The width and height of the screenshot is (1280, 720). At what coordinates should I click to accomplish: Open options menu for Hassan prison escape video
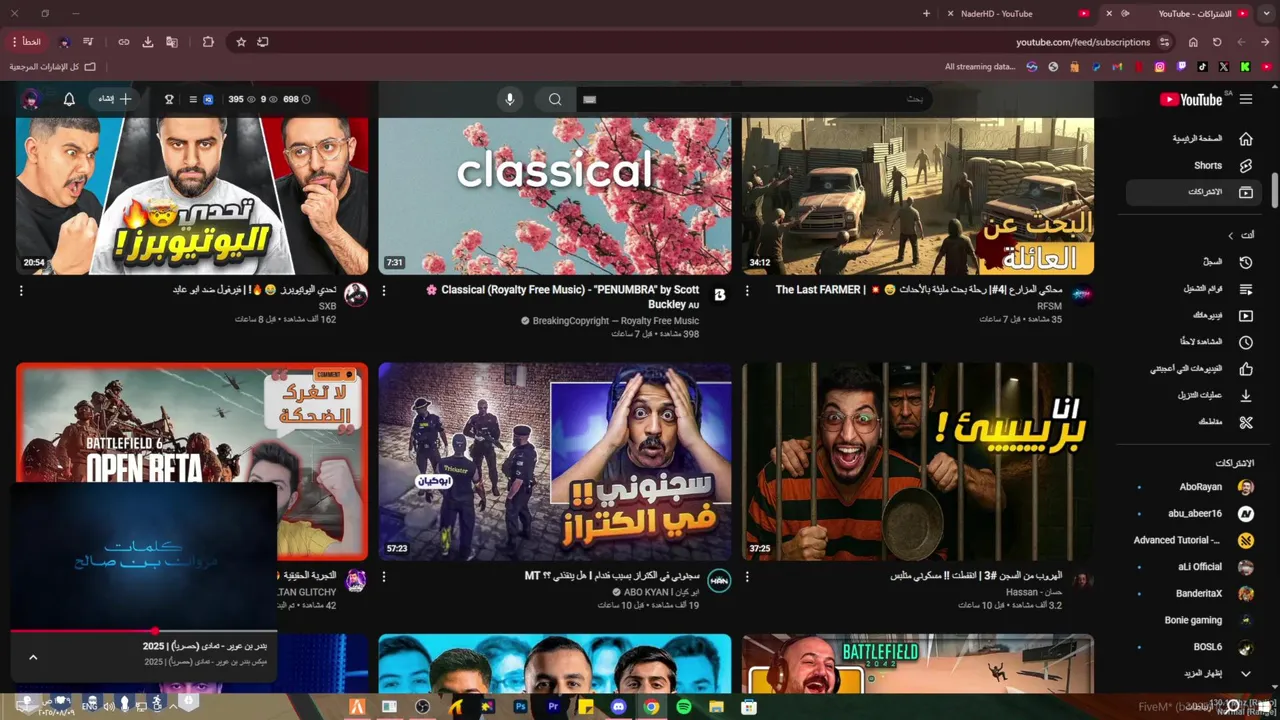[747, 577]
